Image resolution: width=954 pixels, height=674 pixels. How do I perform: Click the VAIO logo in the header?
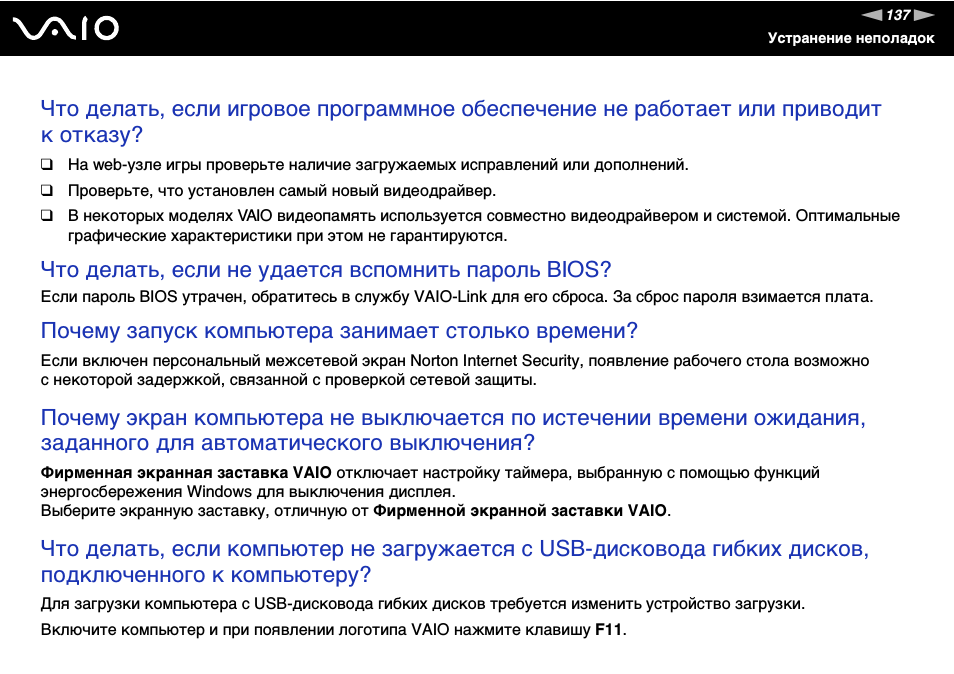(66, 28)
